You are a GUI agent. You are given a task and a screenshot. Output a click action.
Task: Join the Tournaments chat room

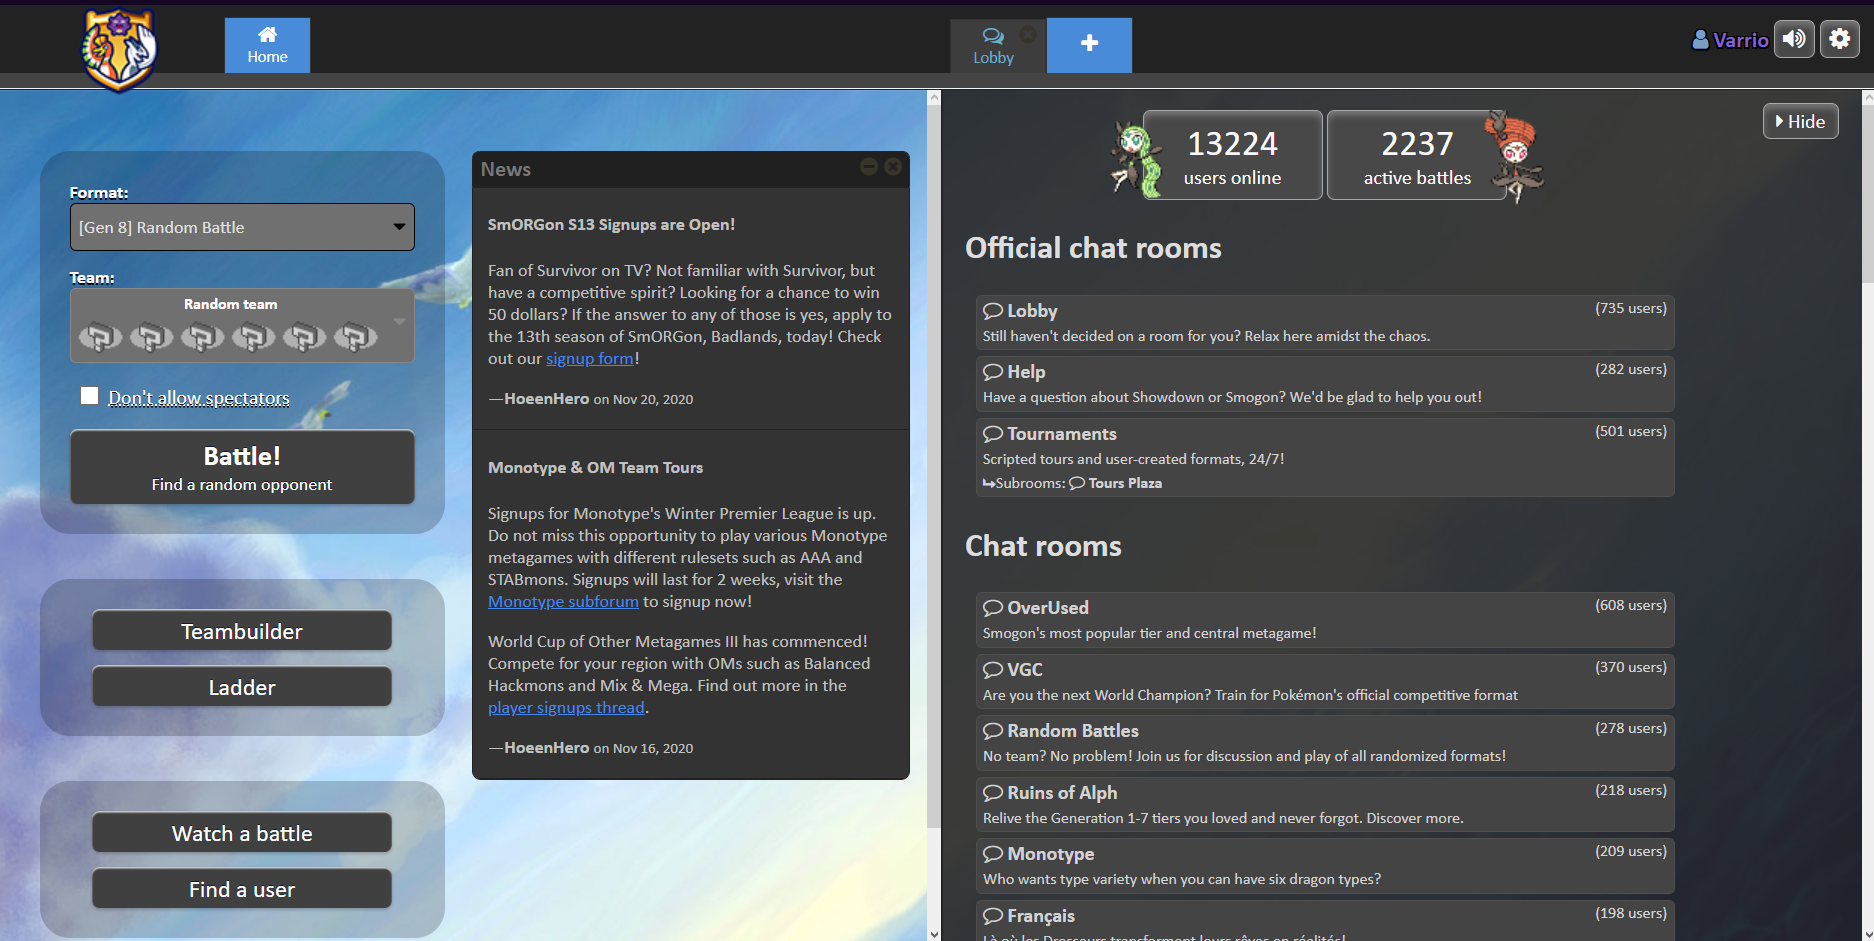(x=1325, y=457)
